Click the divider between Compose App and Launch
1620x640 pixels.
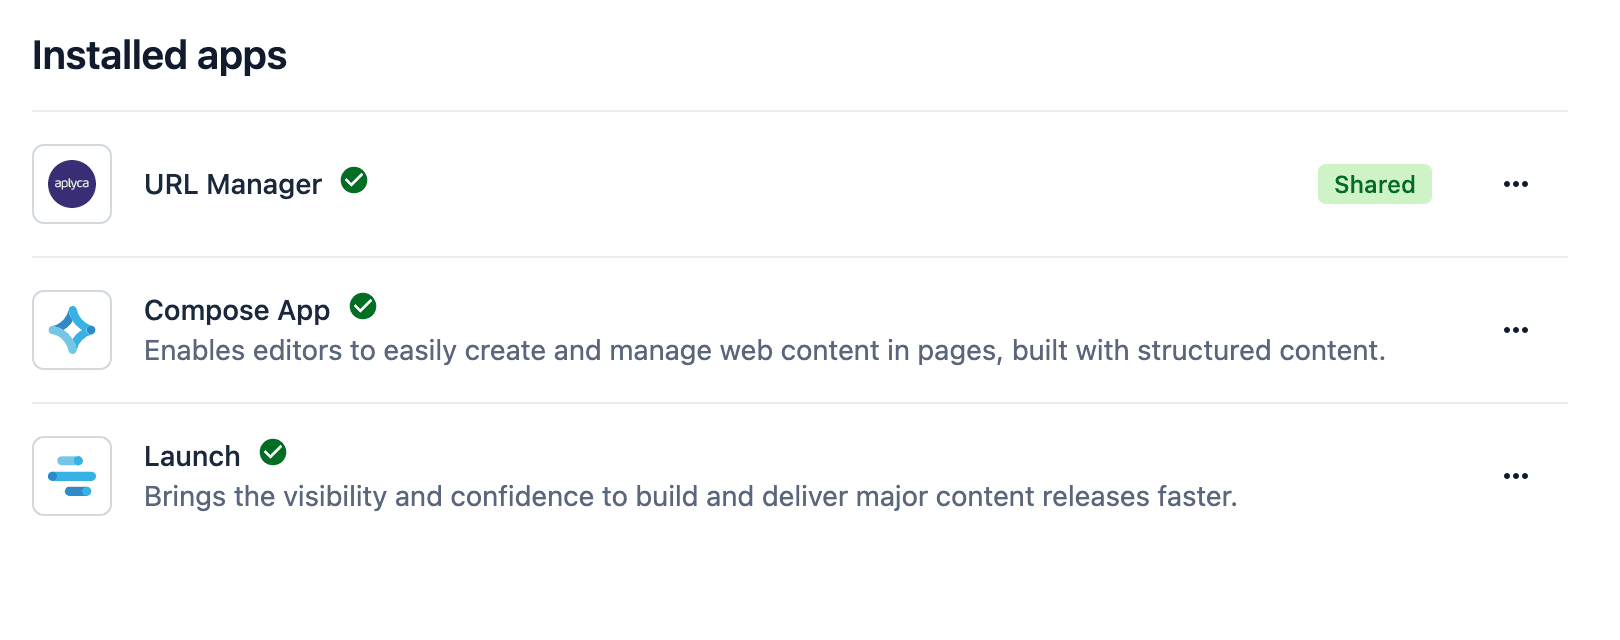point(800,403)
